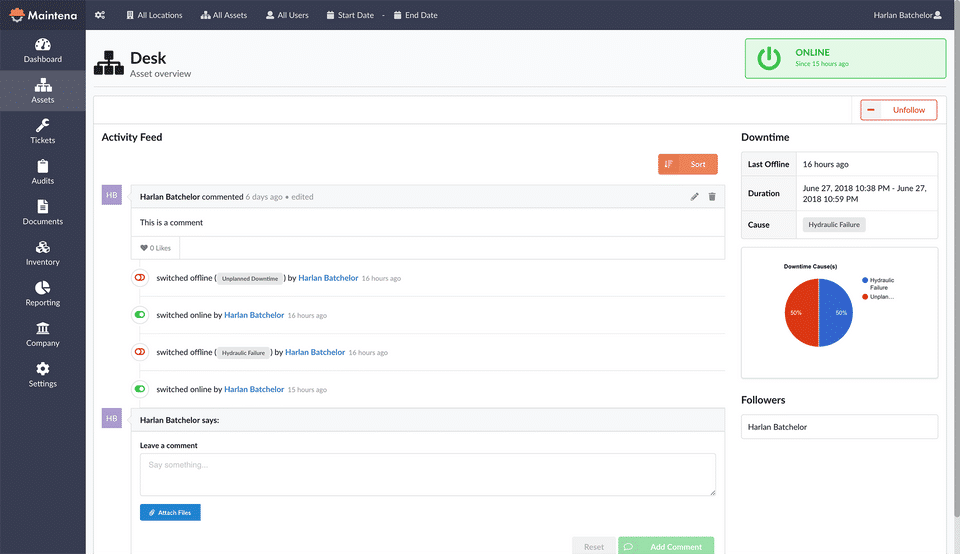
Task: Open the Assets section in sidebar
Action: click(x=43, y=91)
